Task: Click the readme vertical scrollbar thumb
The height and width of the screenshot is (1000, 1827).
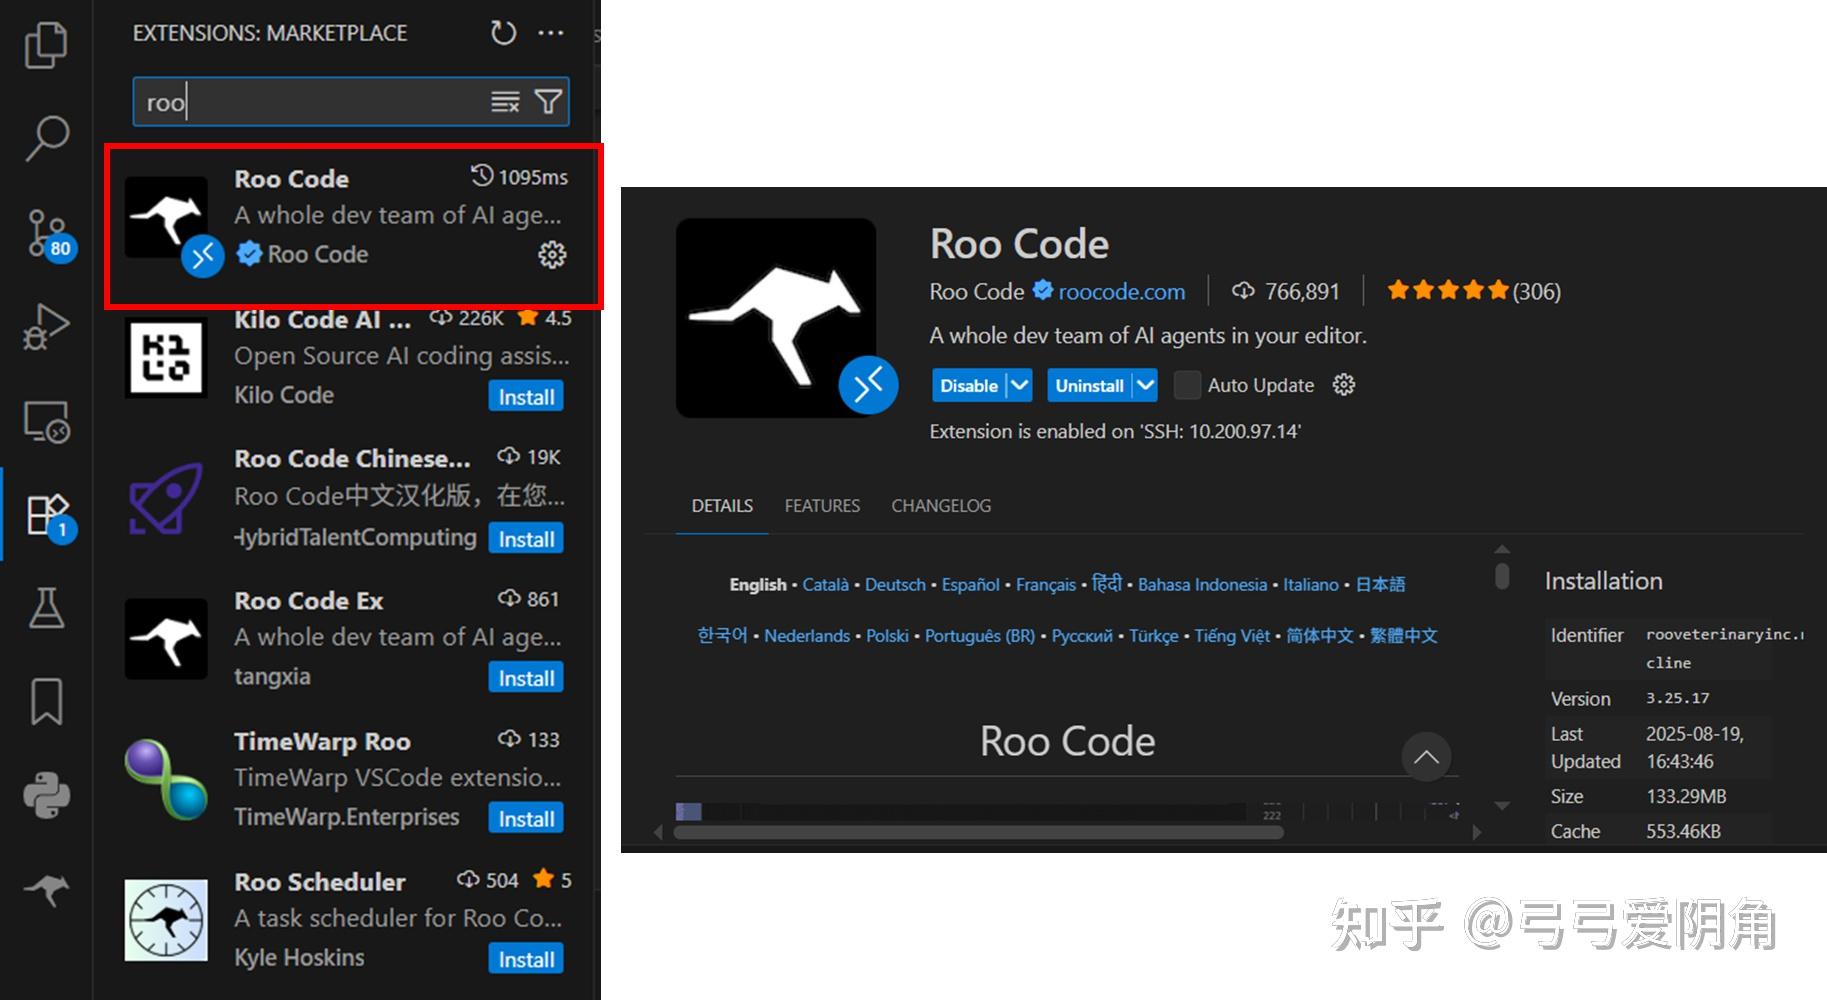Action: pos(1502,577)
